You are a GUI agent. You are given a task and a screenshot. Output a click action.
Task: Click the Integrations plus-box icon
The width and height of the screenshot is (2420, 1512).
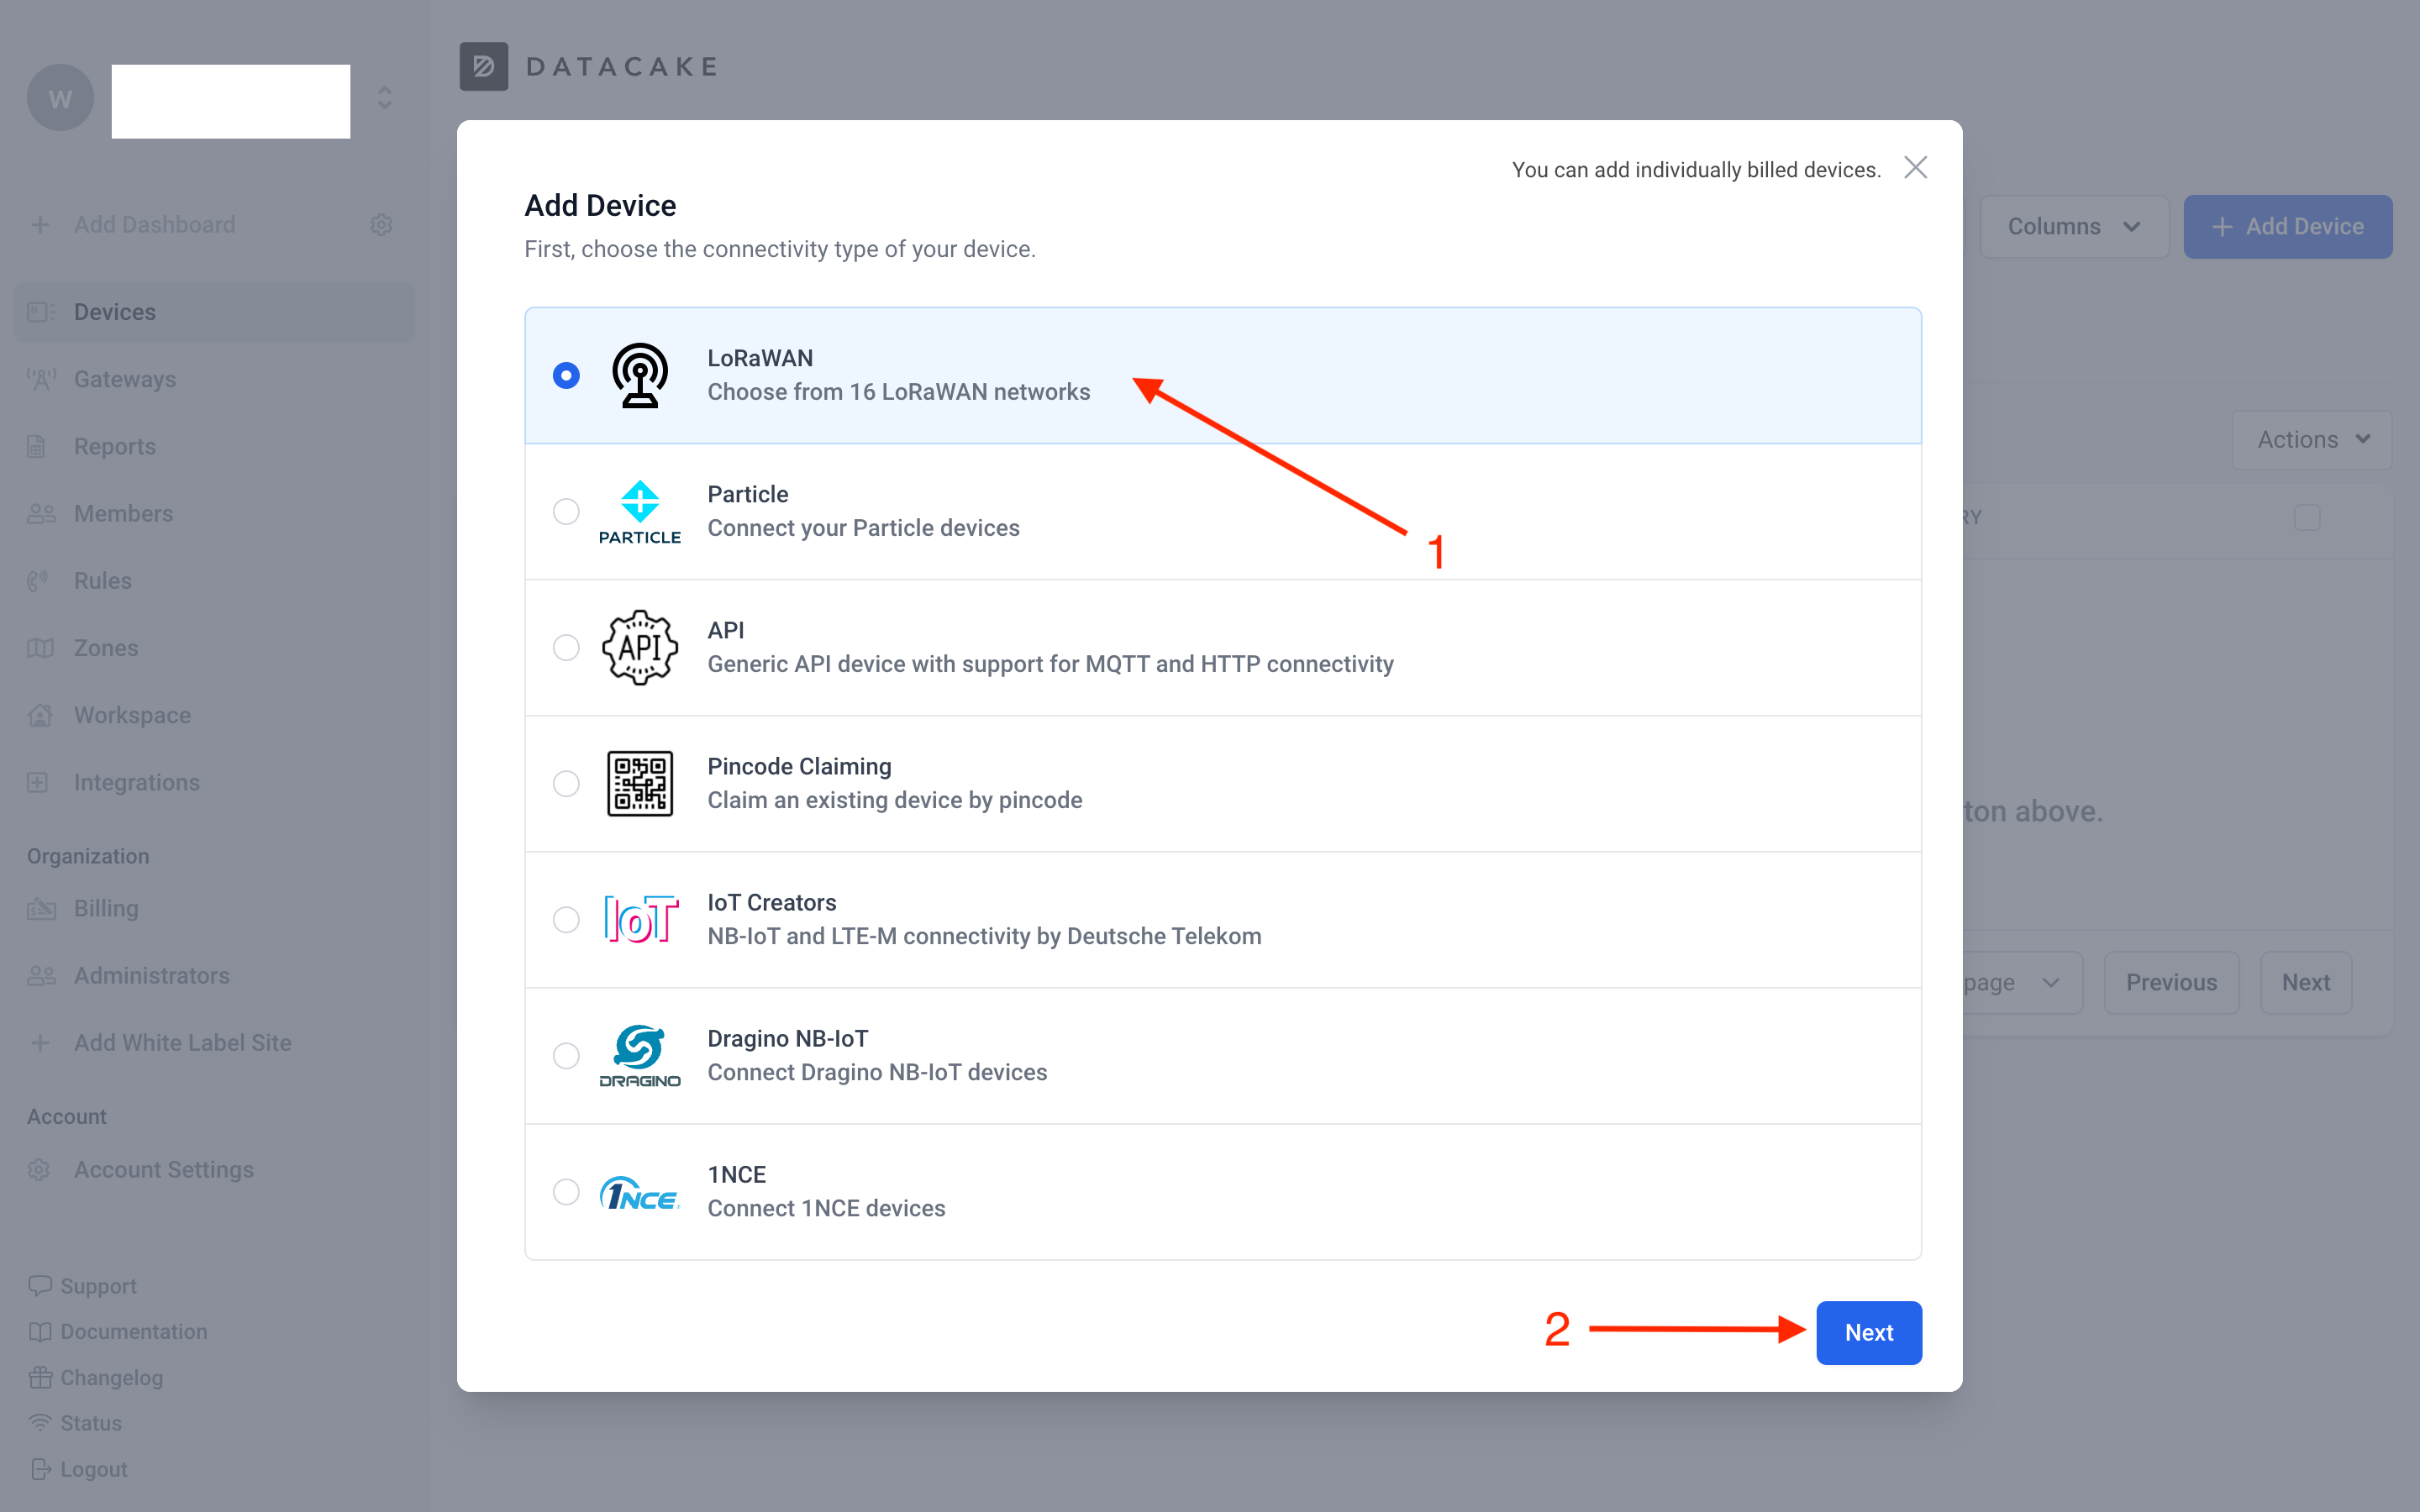38,782
